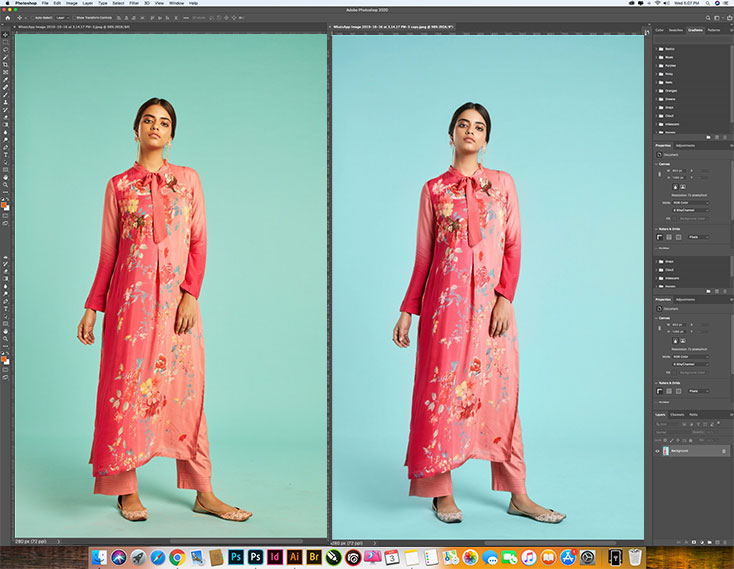Image resolution: width=734 pixels, height=569 pixels.
Task: Toggle the filter for type layers
Action: (698, 424)
